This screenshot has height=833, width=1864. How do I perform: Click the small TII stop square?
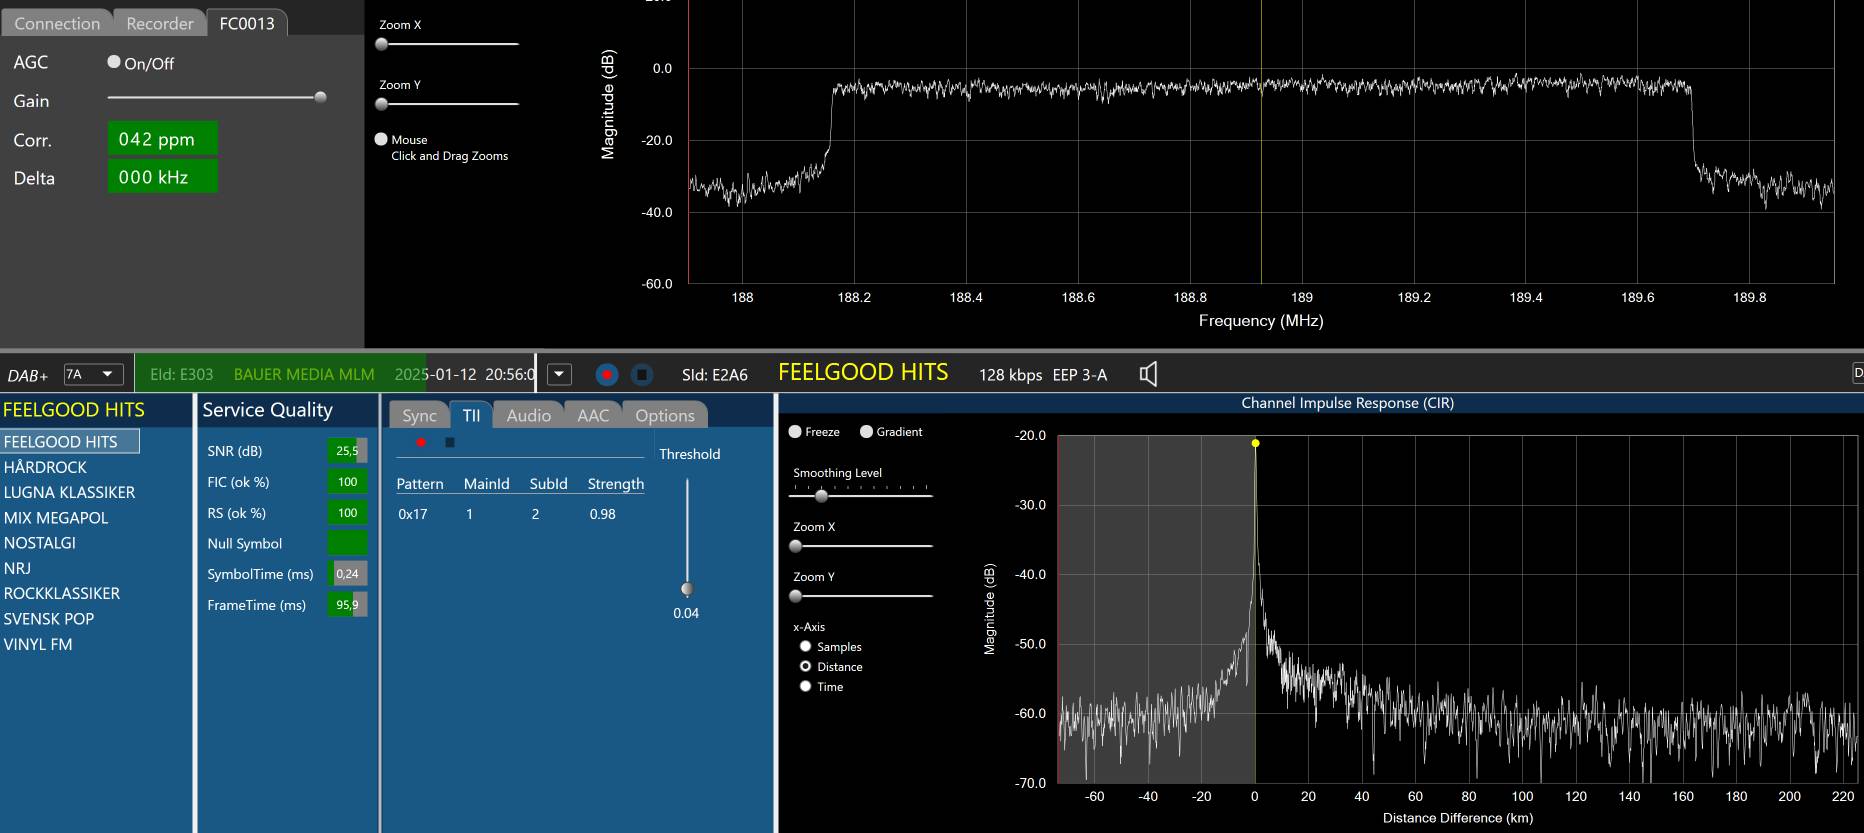(x=450, y=442)
